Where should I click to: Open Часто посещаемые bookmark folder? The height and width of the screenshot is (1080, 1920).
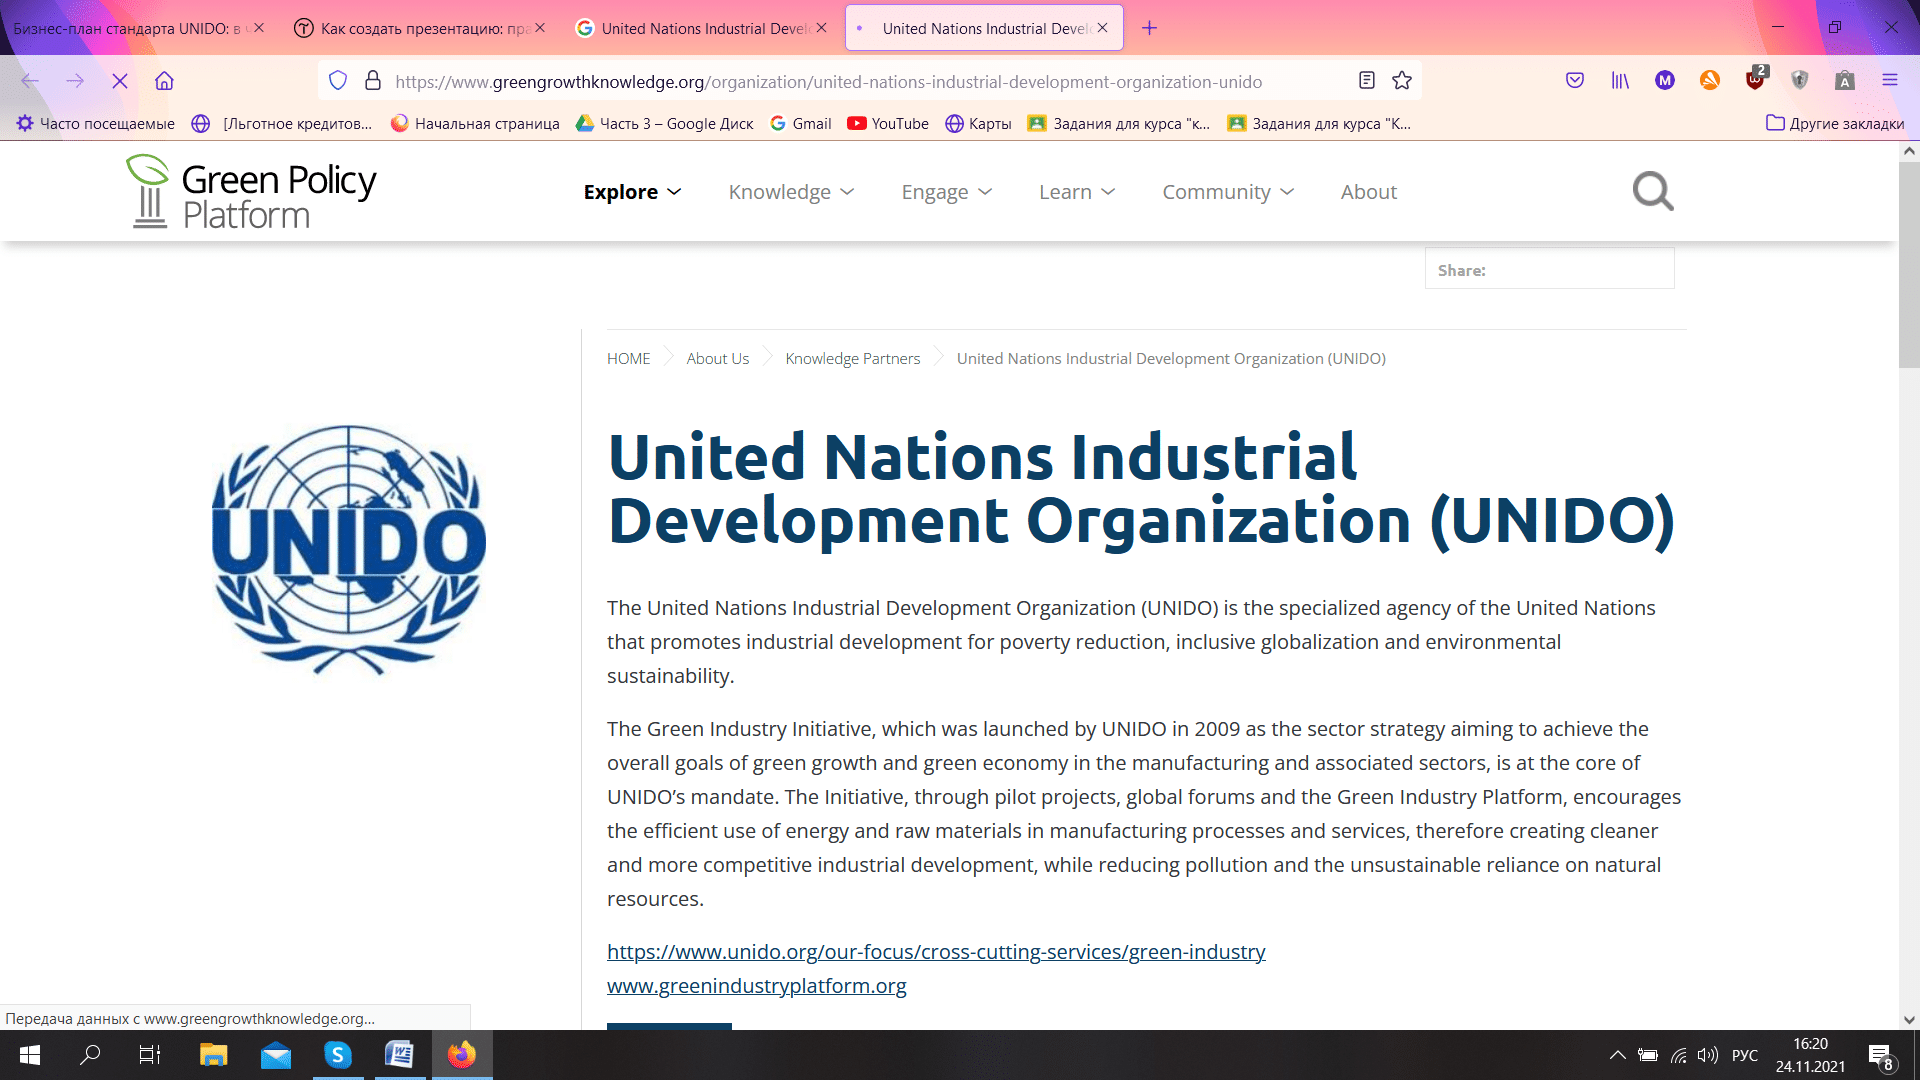tap(95, 123)
